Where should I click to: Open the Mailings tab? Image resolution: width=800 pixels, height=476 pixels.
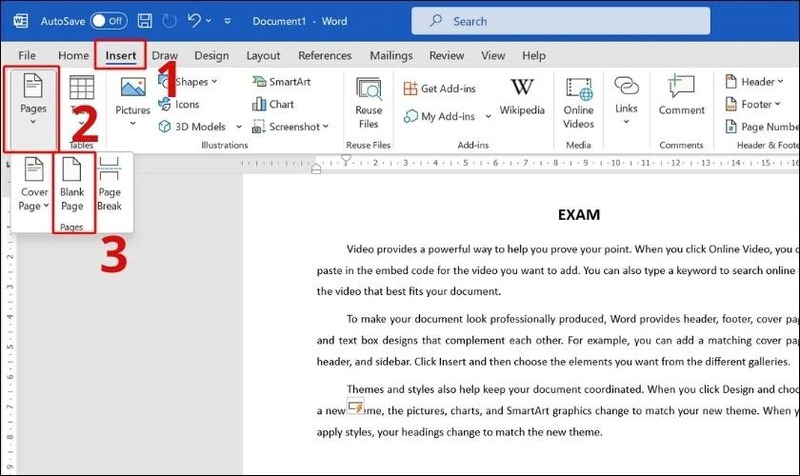(391, 55)
